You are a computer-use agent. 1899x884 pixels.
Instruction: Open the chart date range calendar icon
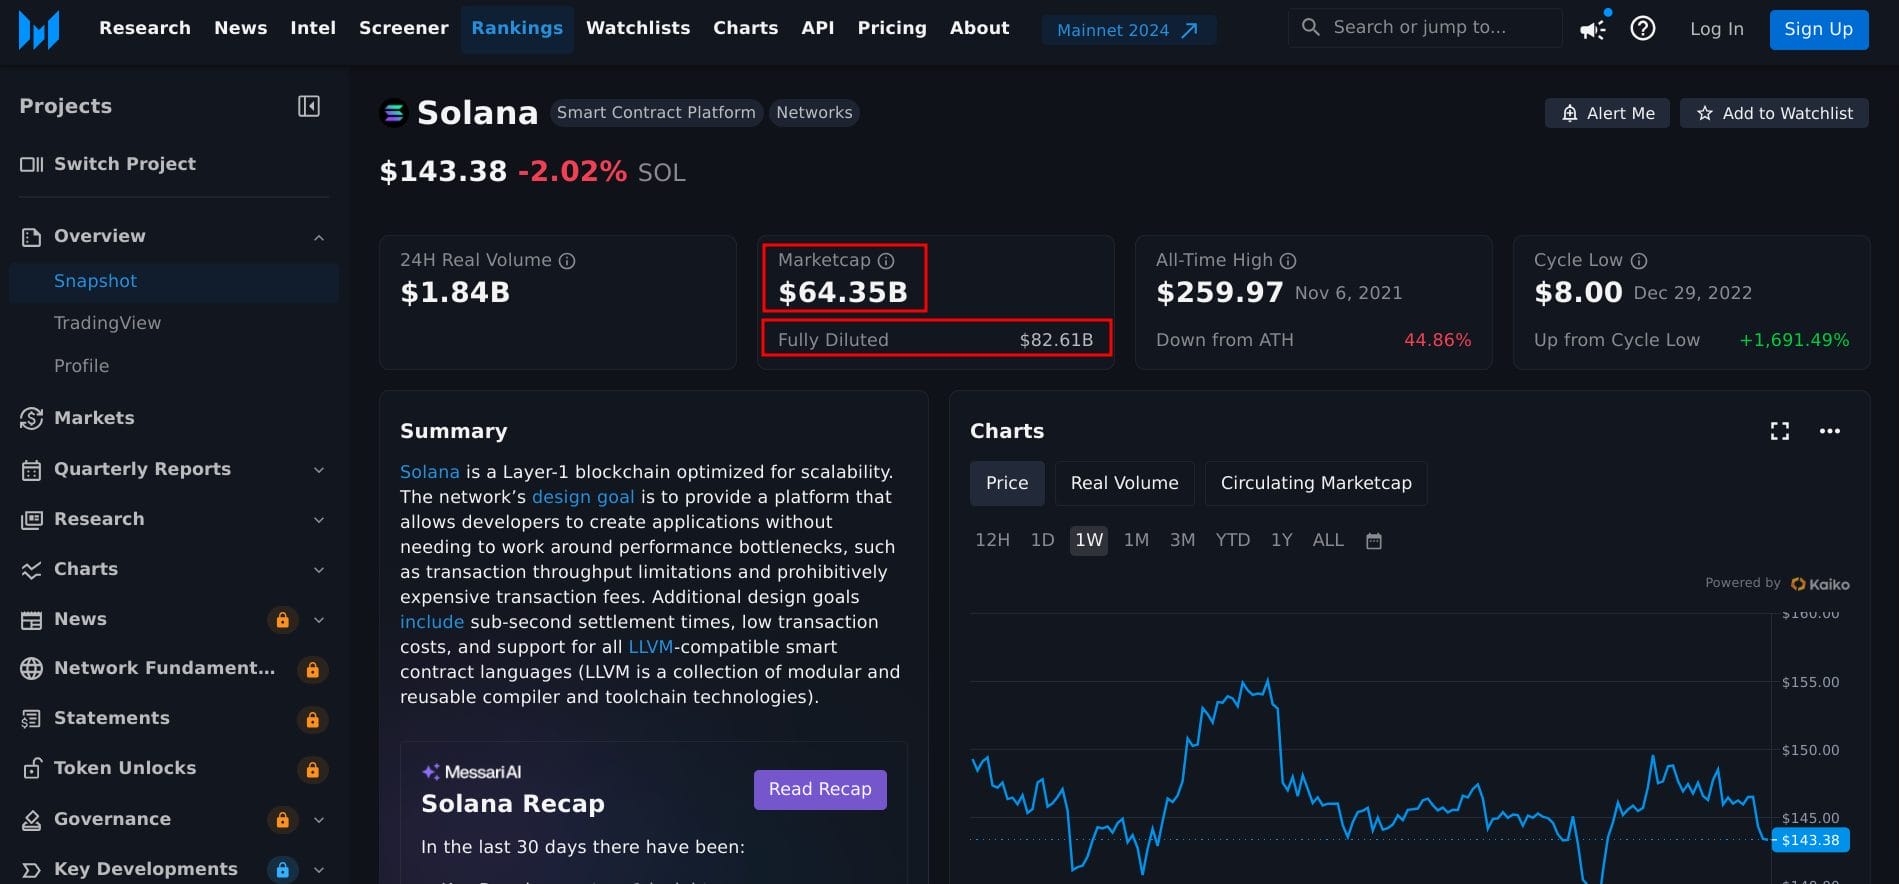click(x=1374, y=541)
